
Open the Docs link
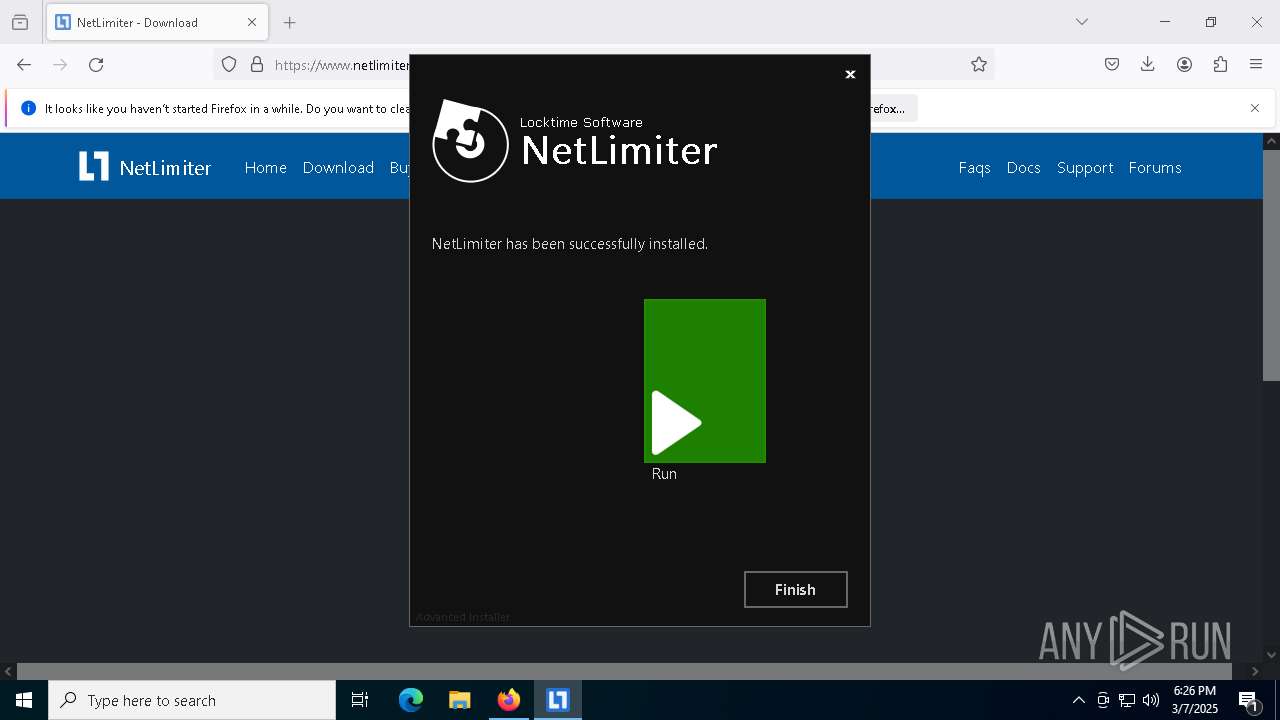[x=1023, y=168]
